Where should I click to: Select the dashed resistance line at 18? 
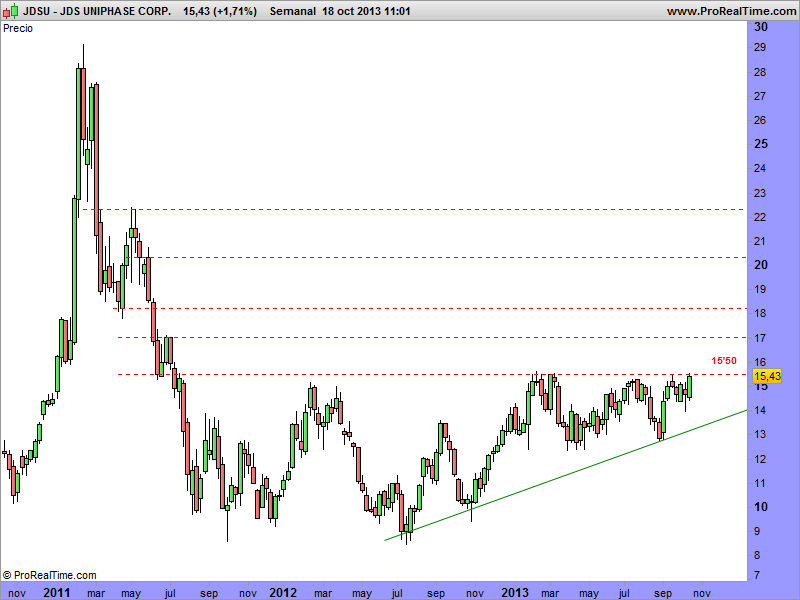[430, 308]
